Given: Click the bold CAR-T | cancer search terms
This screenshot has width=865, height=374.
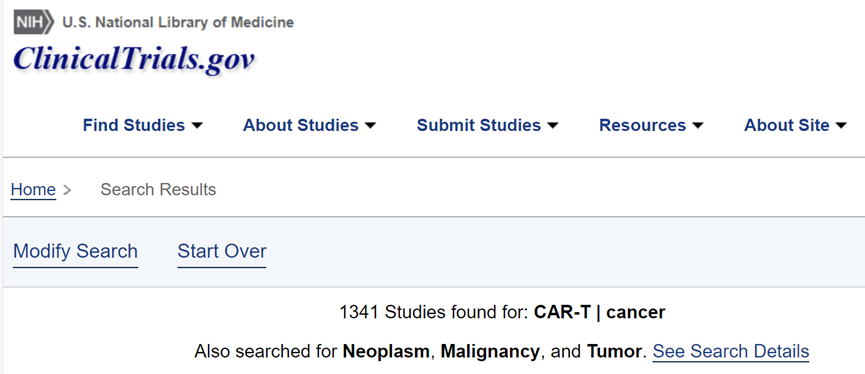Looking at the screenshot, I should (600, 313).
